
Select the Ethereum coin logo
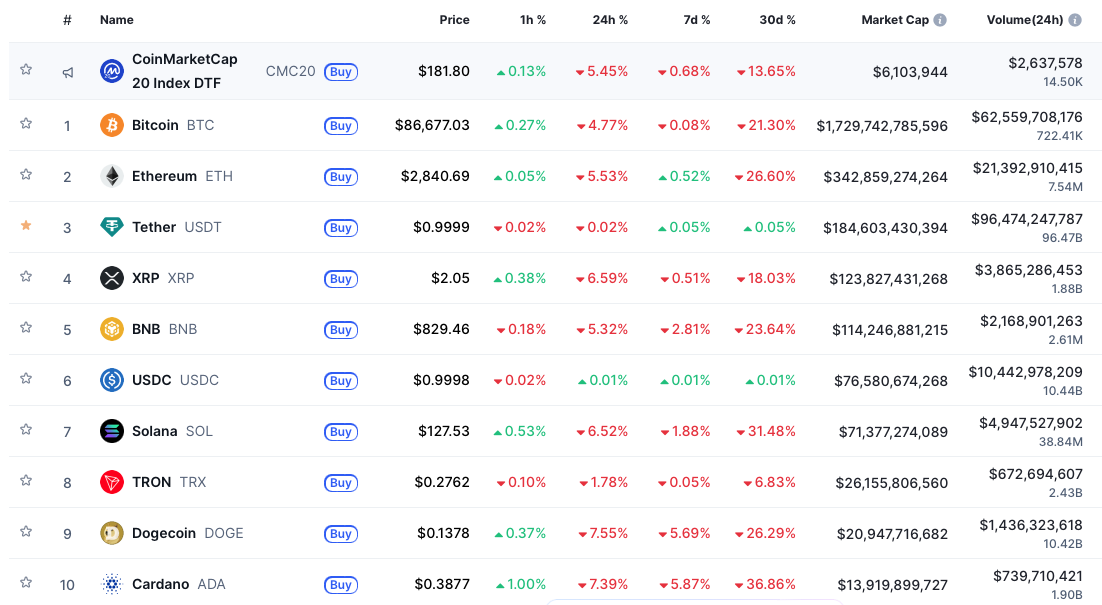(x=111, y=176)
